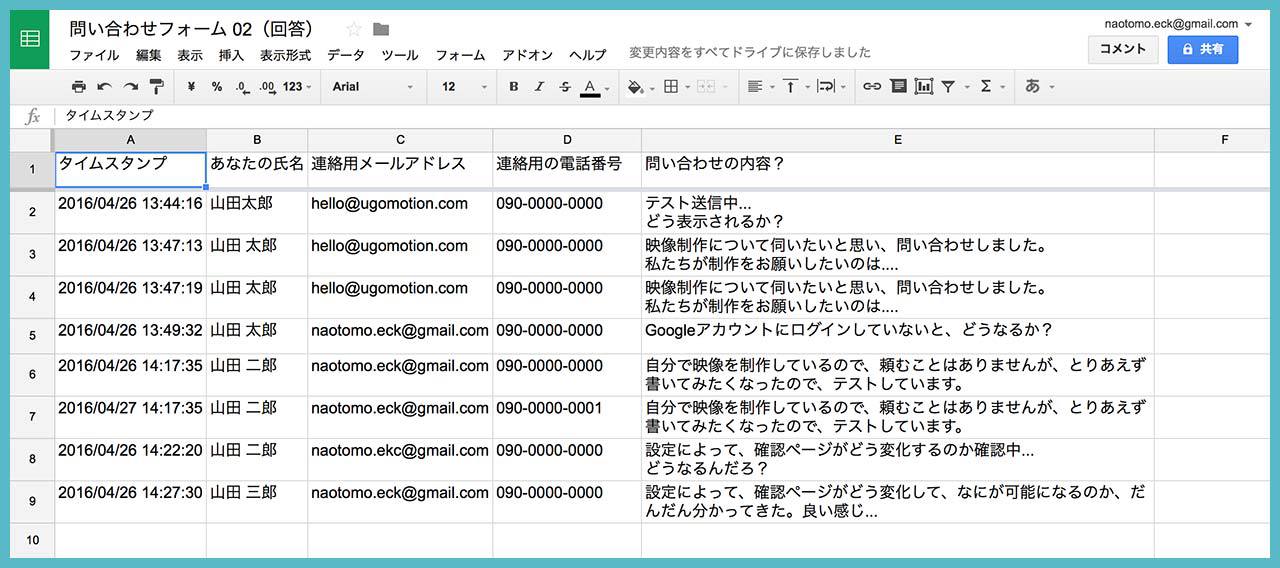Decrease decimal places
1280x568 pixels.
[242, 87]
